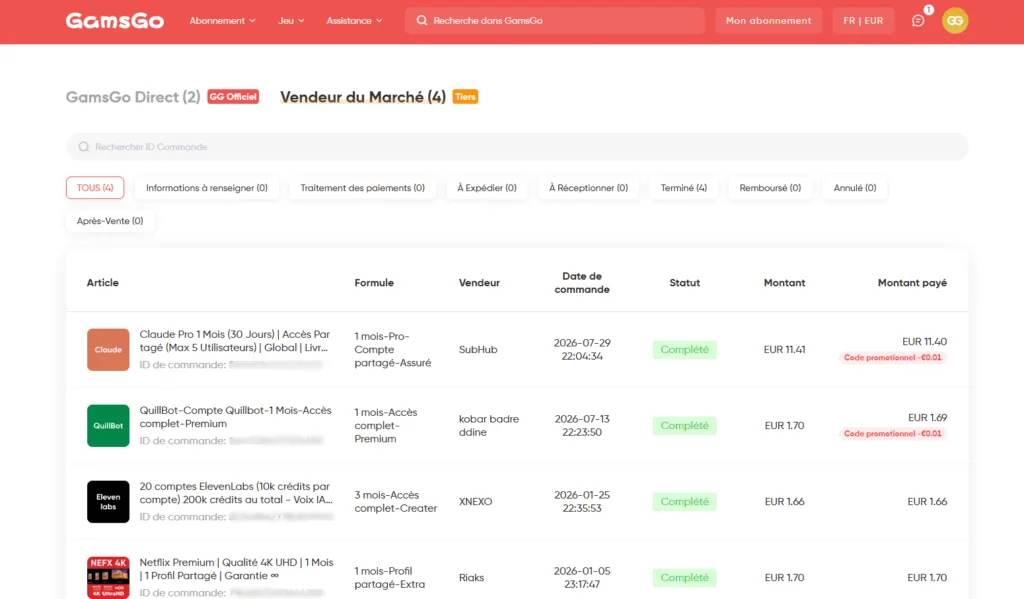The height and width of the screenshot is (599, 1024).
Task: Click the search magnifier icon in header
Action: click(x=422, y=21)
